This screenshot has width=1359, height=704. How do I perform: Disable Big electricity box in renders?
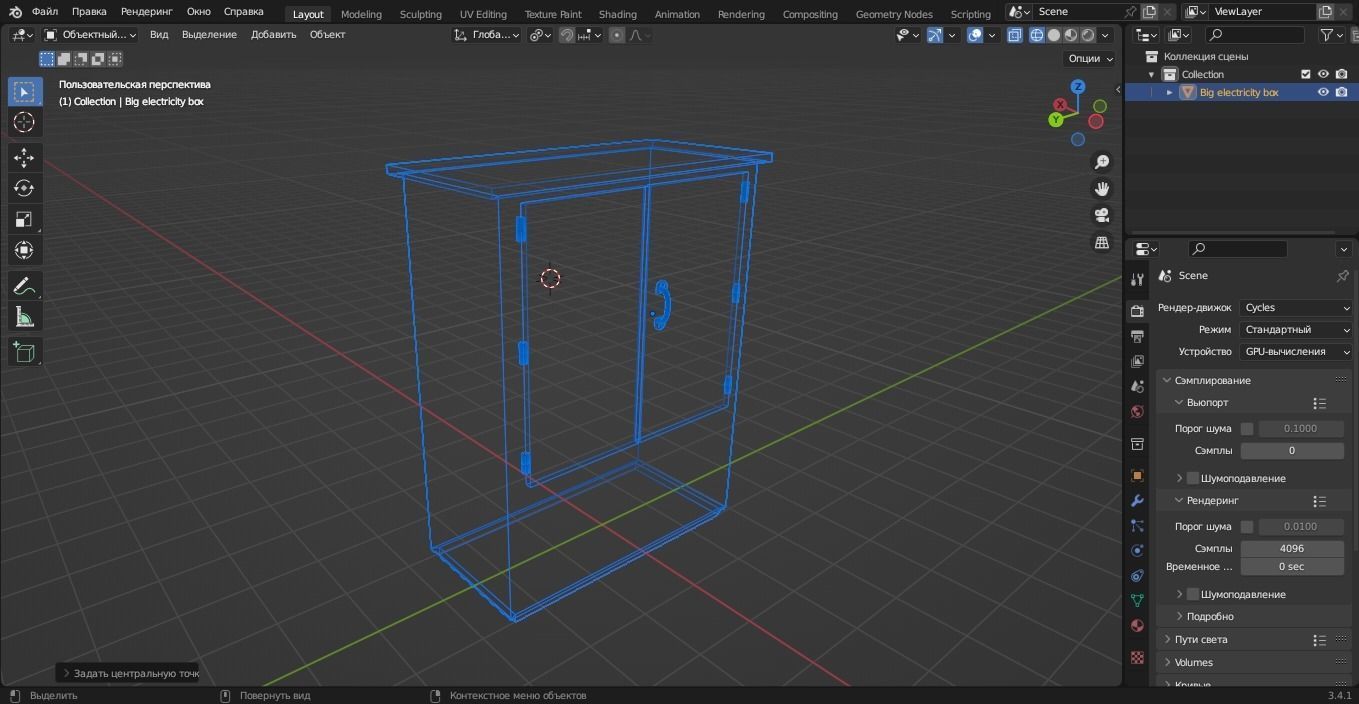[x=1342, y=92]
